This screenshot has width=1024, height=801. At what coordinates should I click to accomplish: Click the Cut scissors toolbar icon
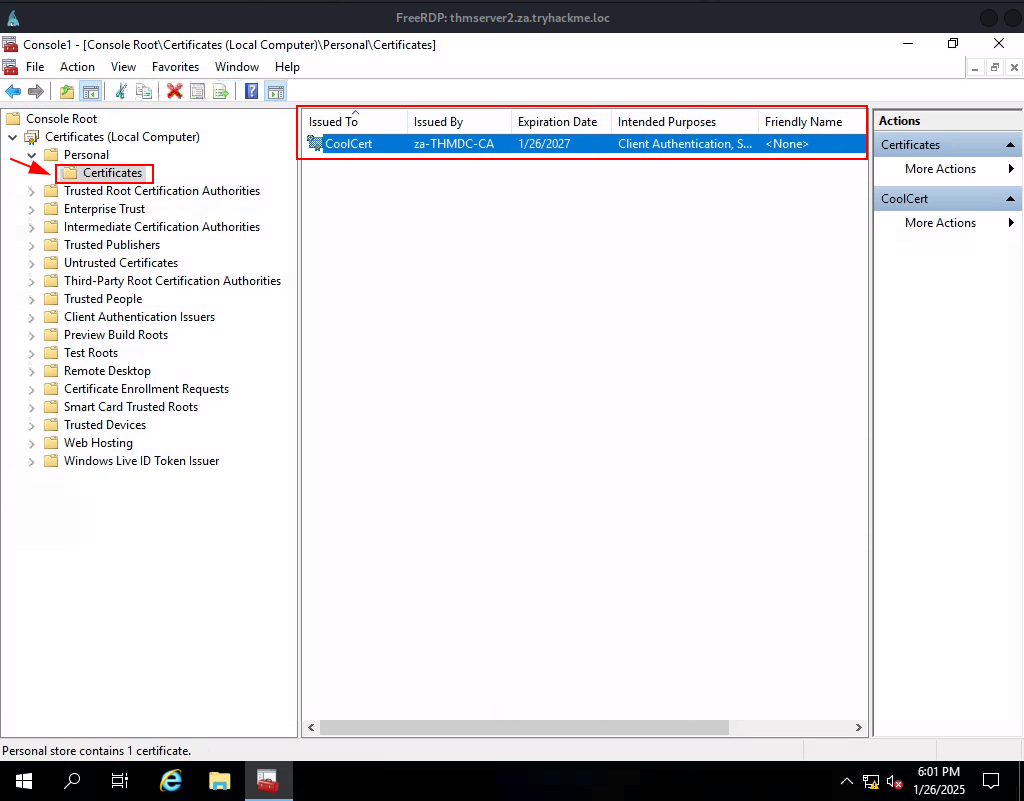point(121,91)
